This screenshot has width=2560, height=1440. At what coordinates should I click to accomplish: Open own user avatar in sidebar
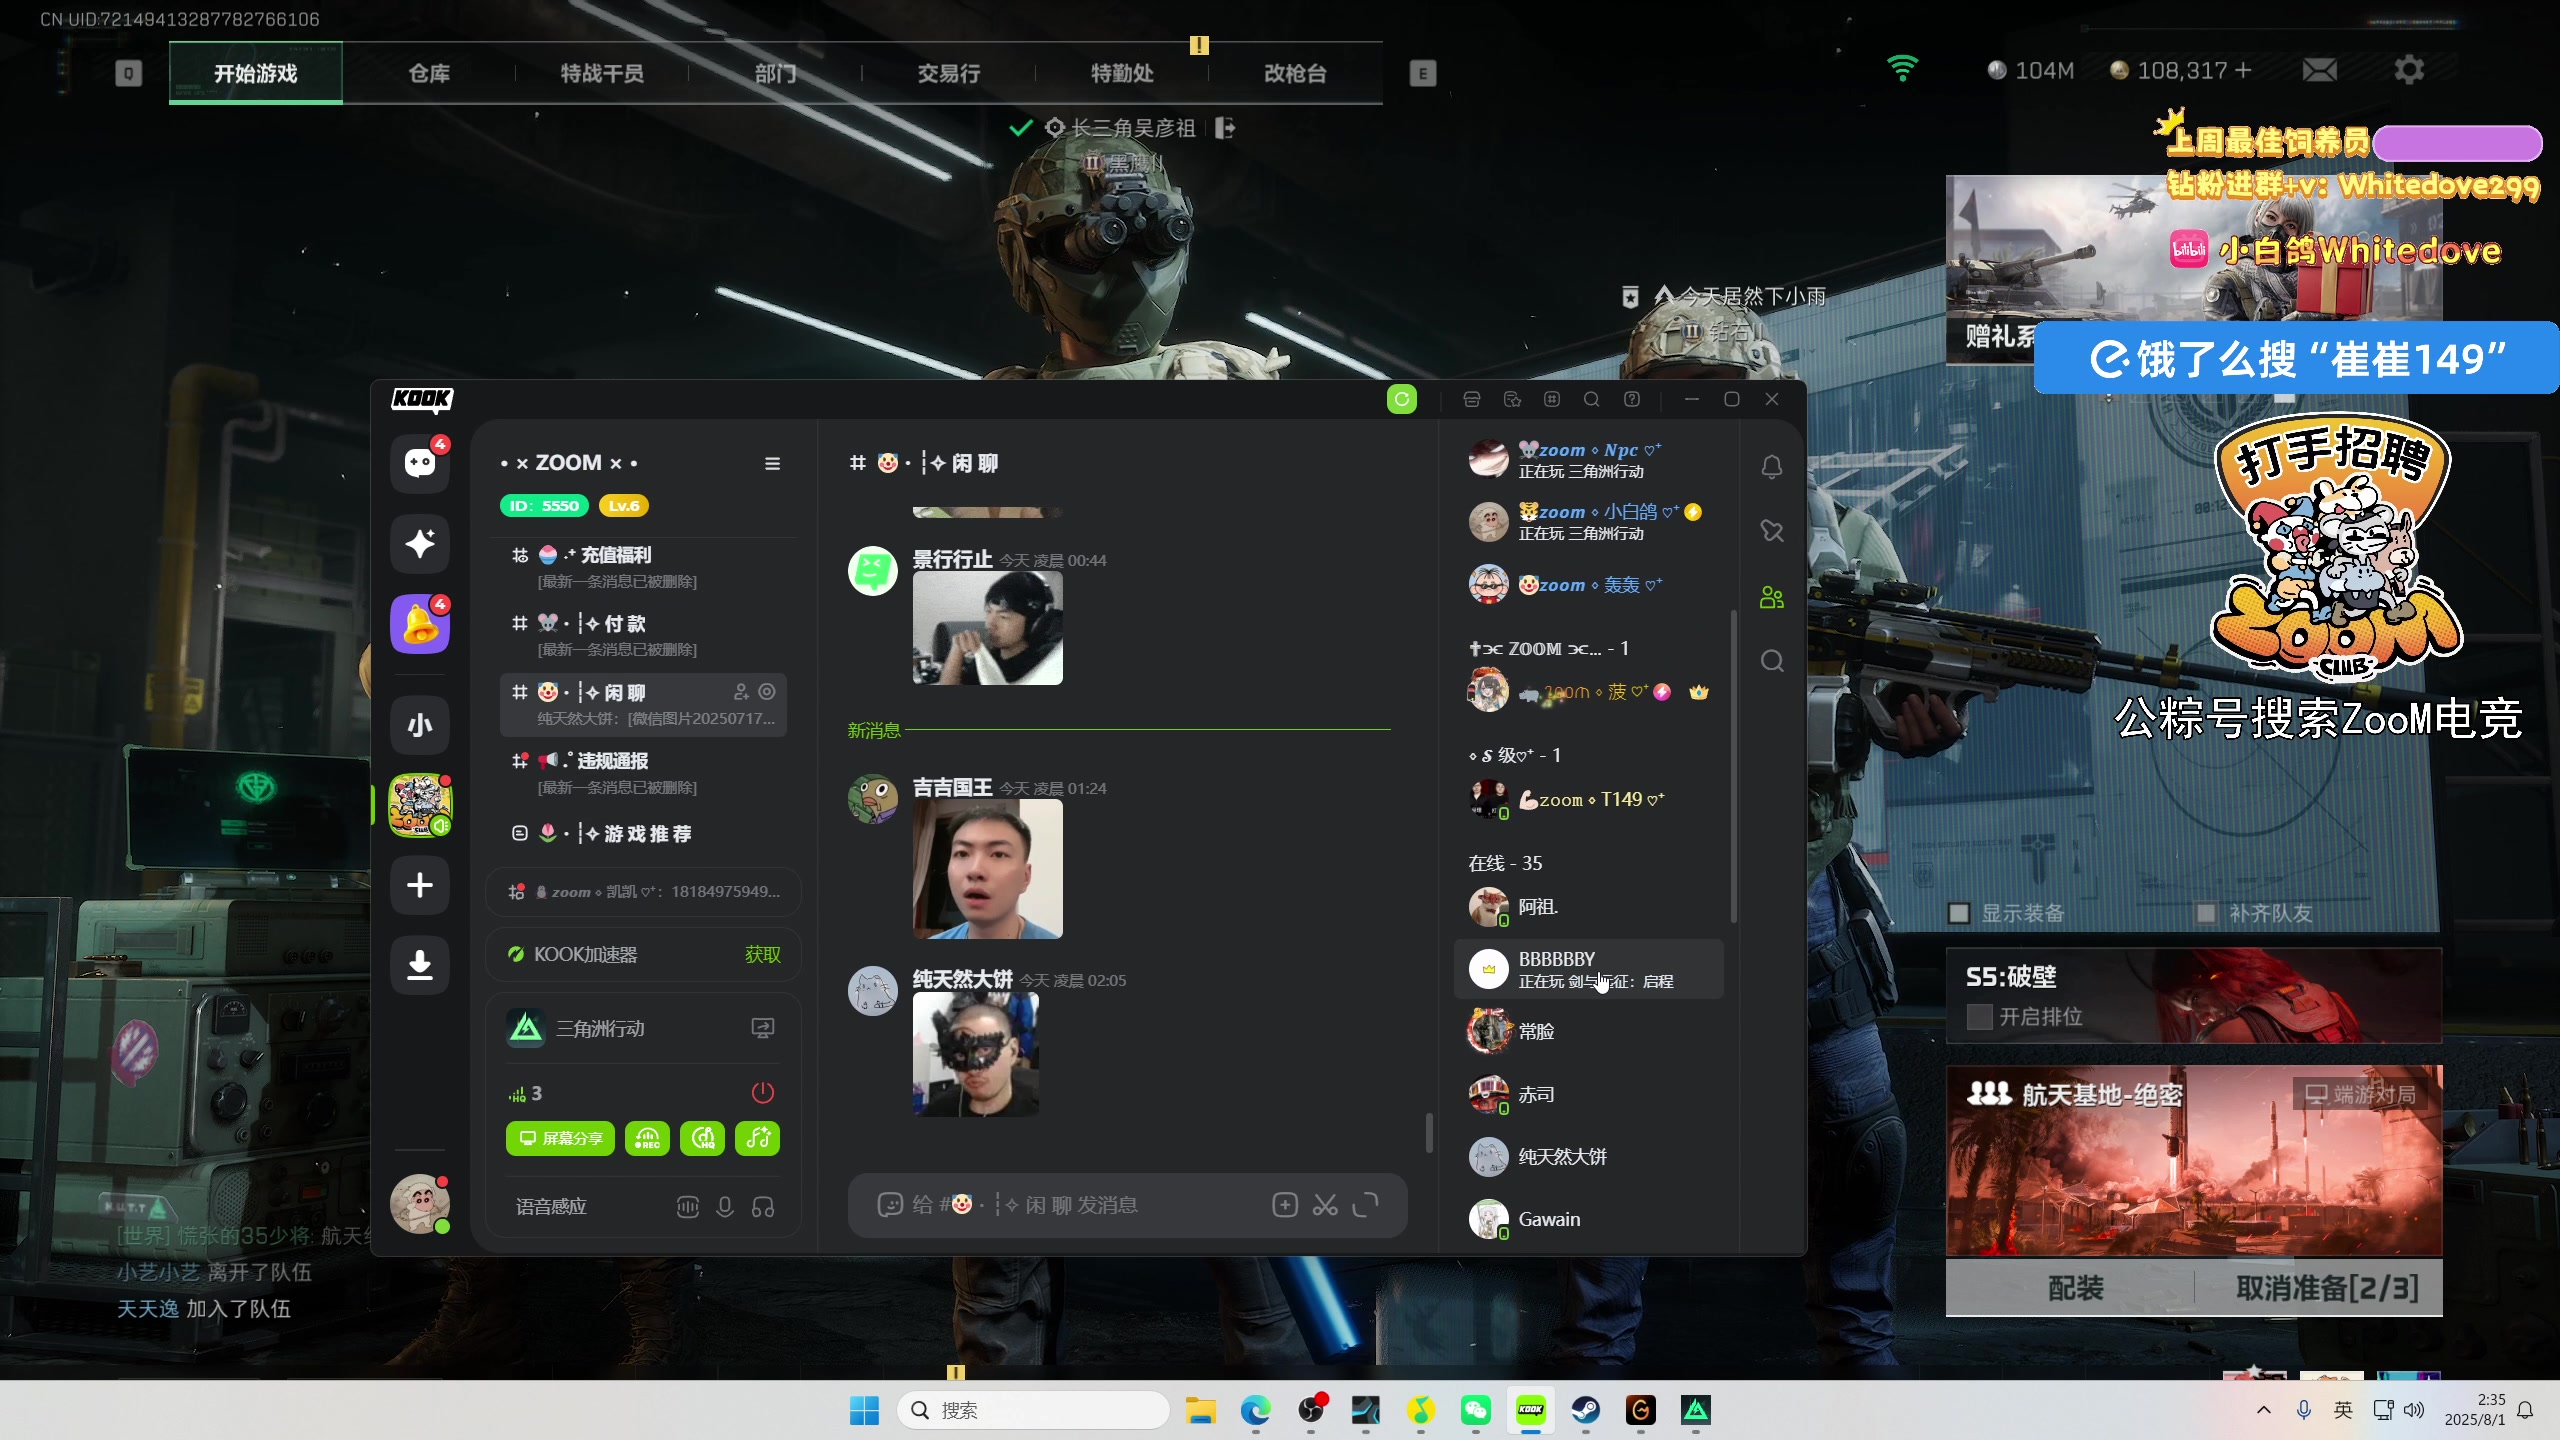[420, 1204]
